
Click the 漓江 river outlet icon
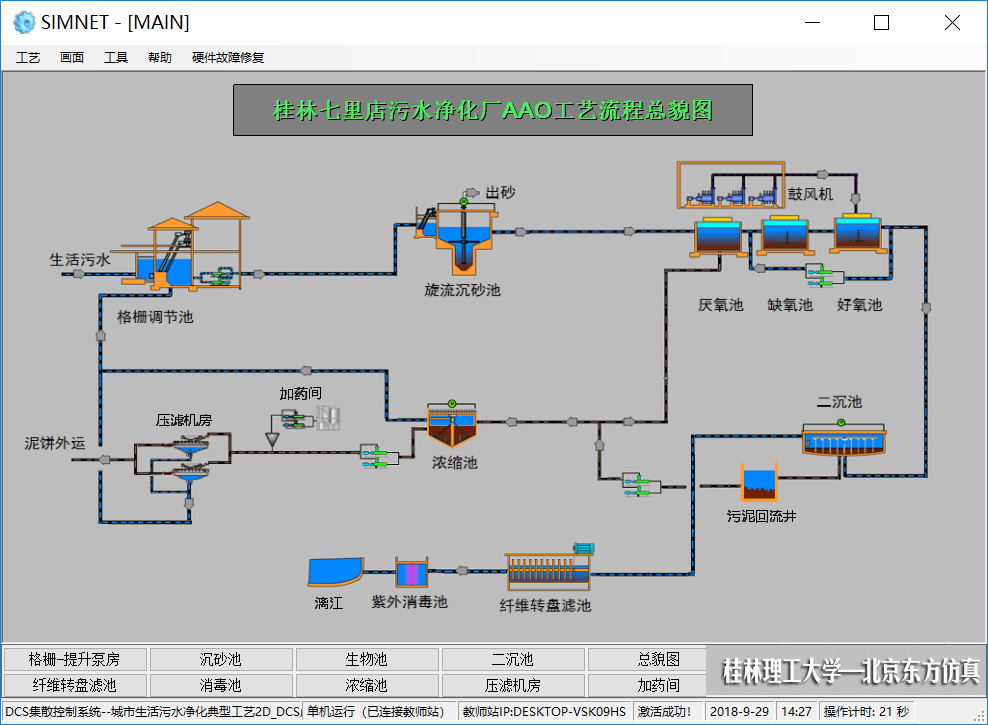334,571
